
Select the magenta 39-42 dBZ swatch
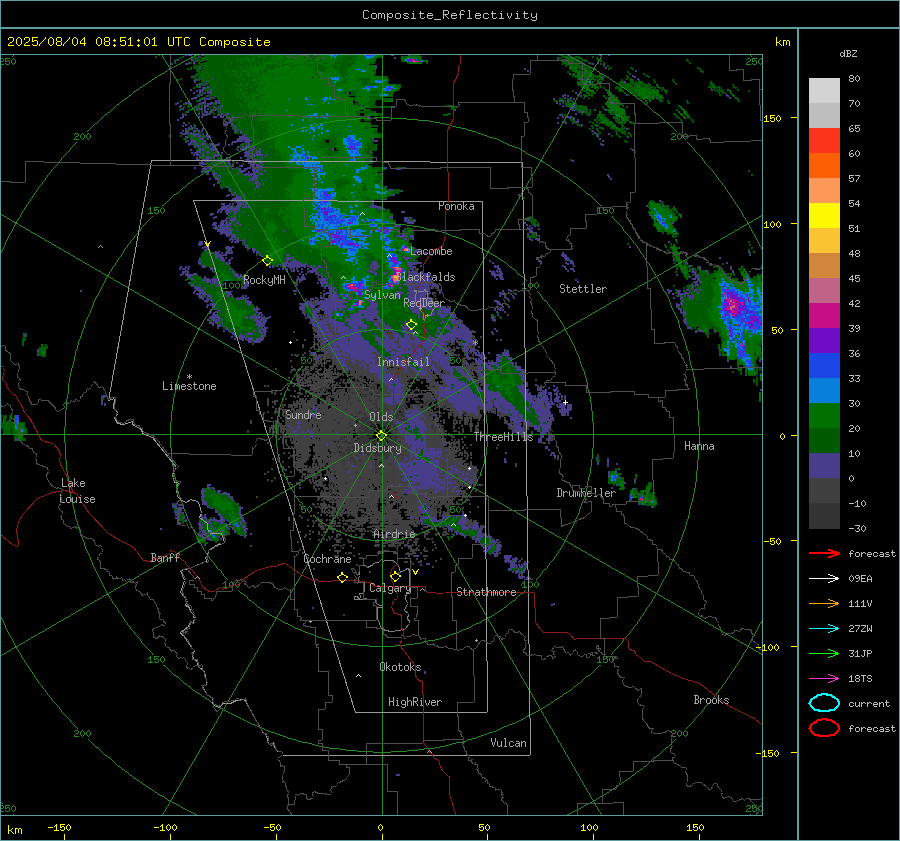coord(824,316)
